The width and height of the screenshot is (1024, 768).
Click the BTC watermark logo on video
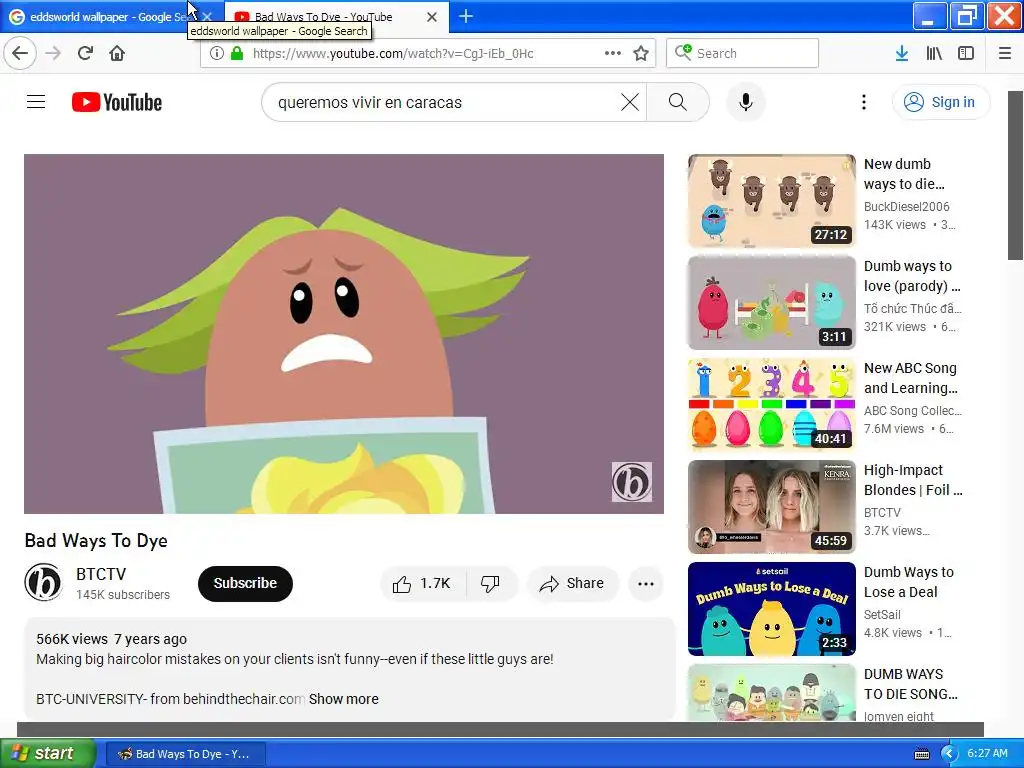[632, 482]
